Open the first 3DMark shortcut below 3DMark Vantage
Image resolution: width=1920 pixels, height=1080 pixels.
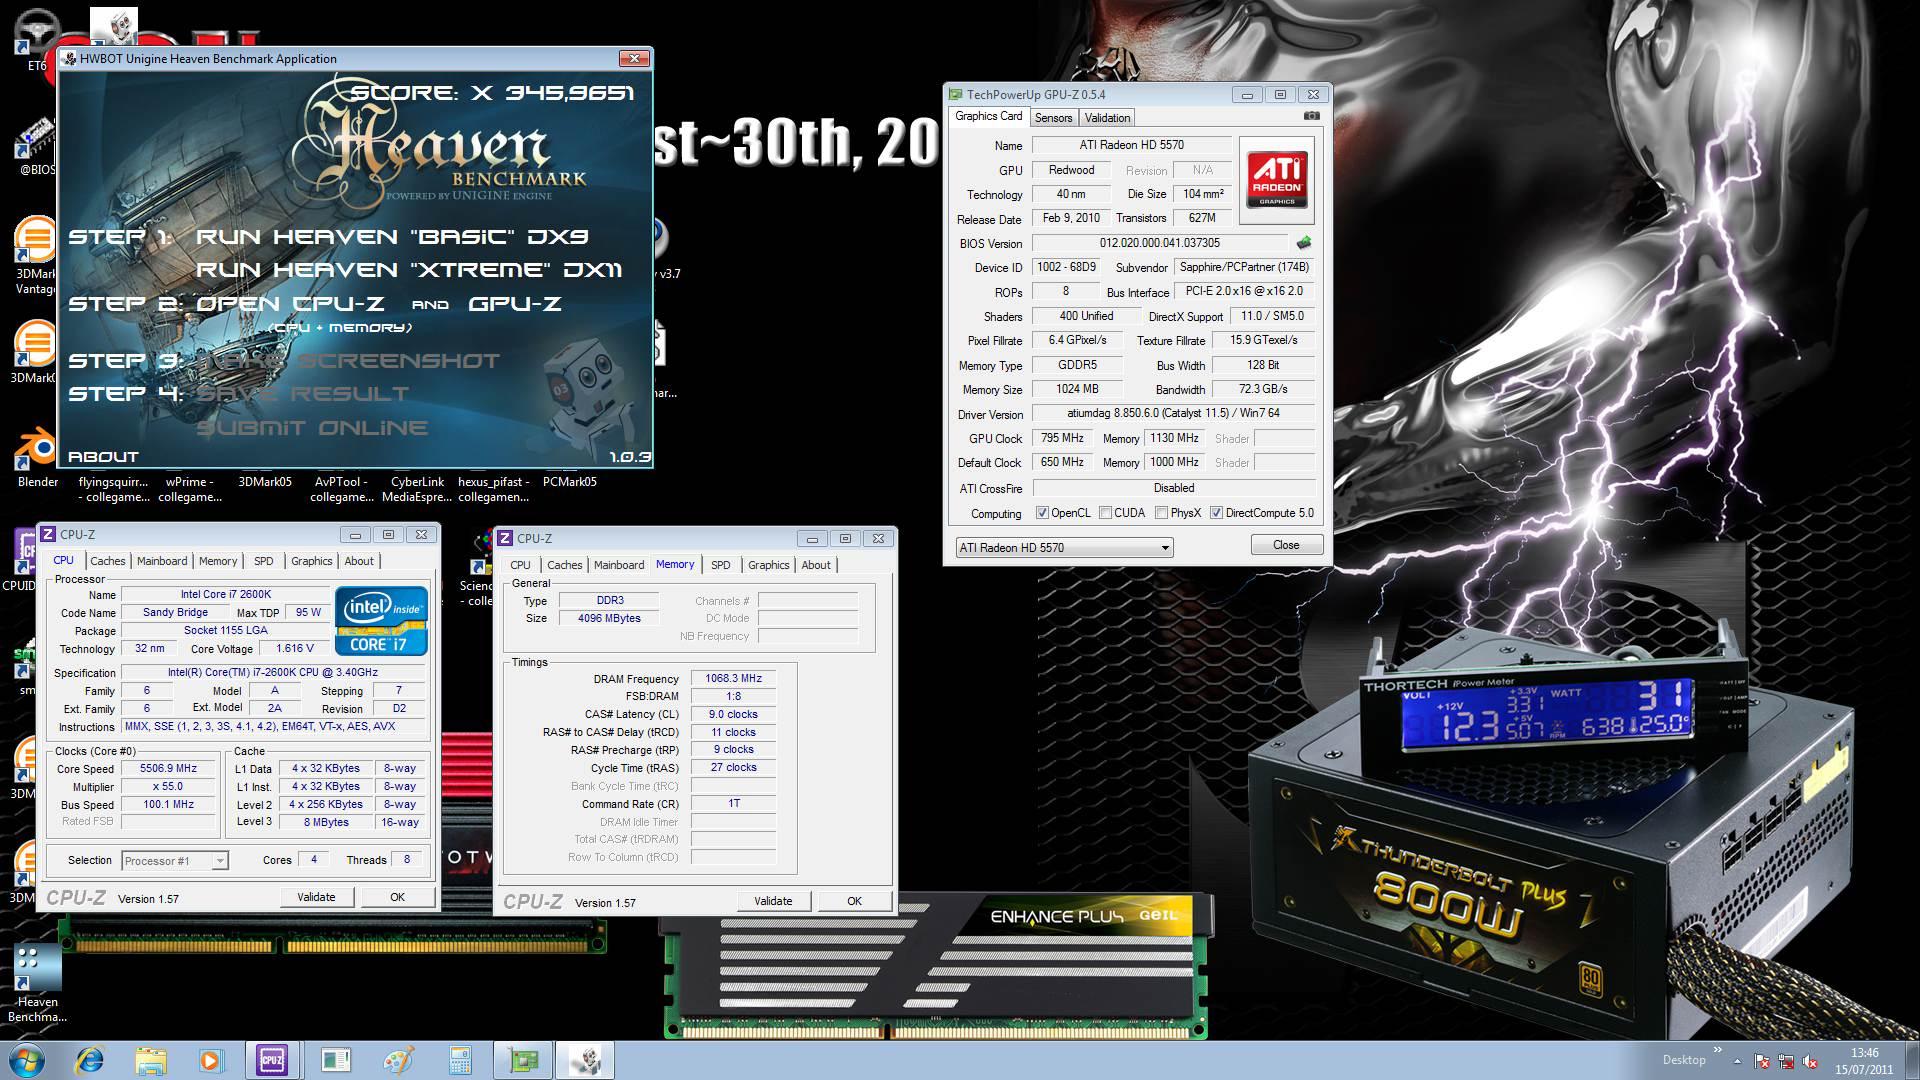(34, 353)
